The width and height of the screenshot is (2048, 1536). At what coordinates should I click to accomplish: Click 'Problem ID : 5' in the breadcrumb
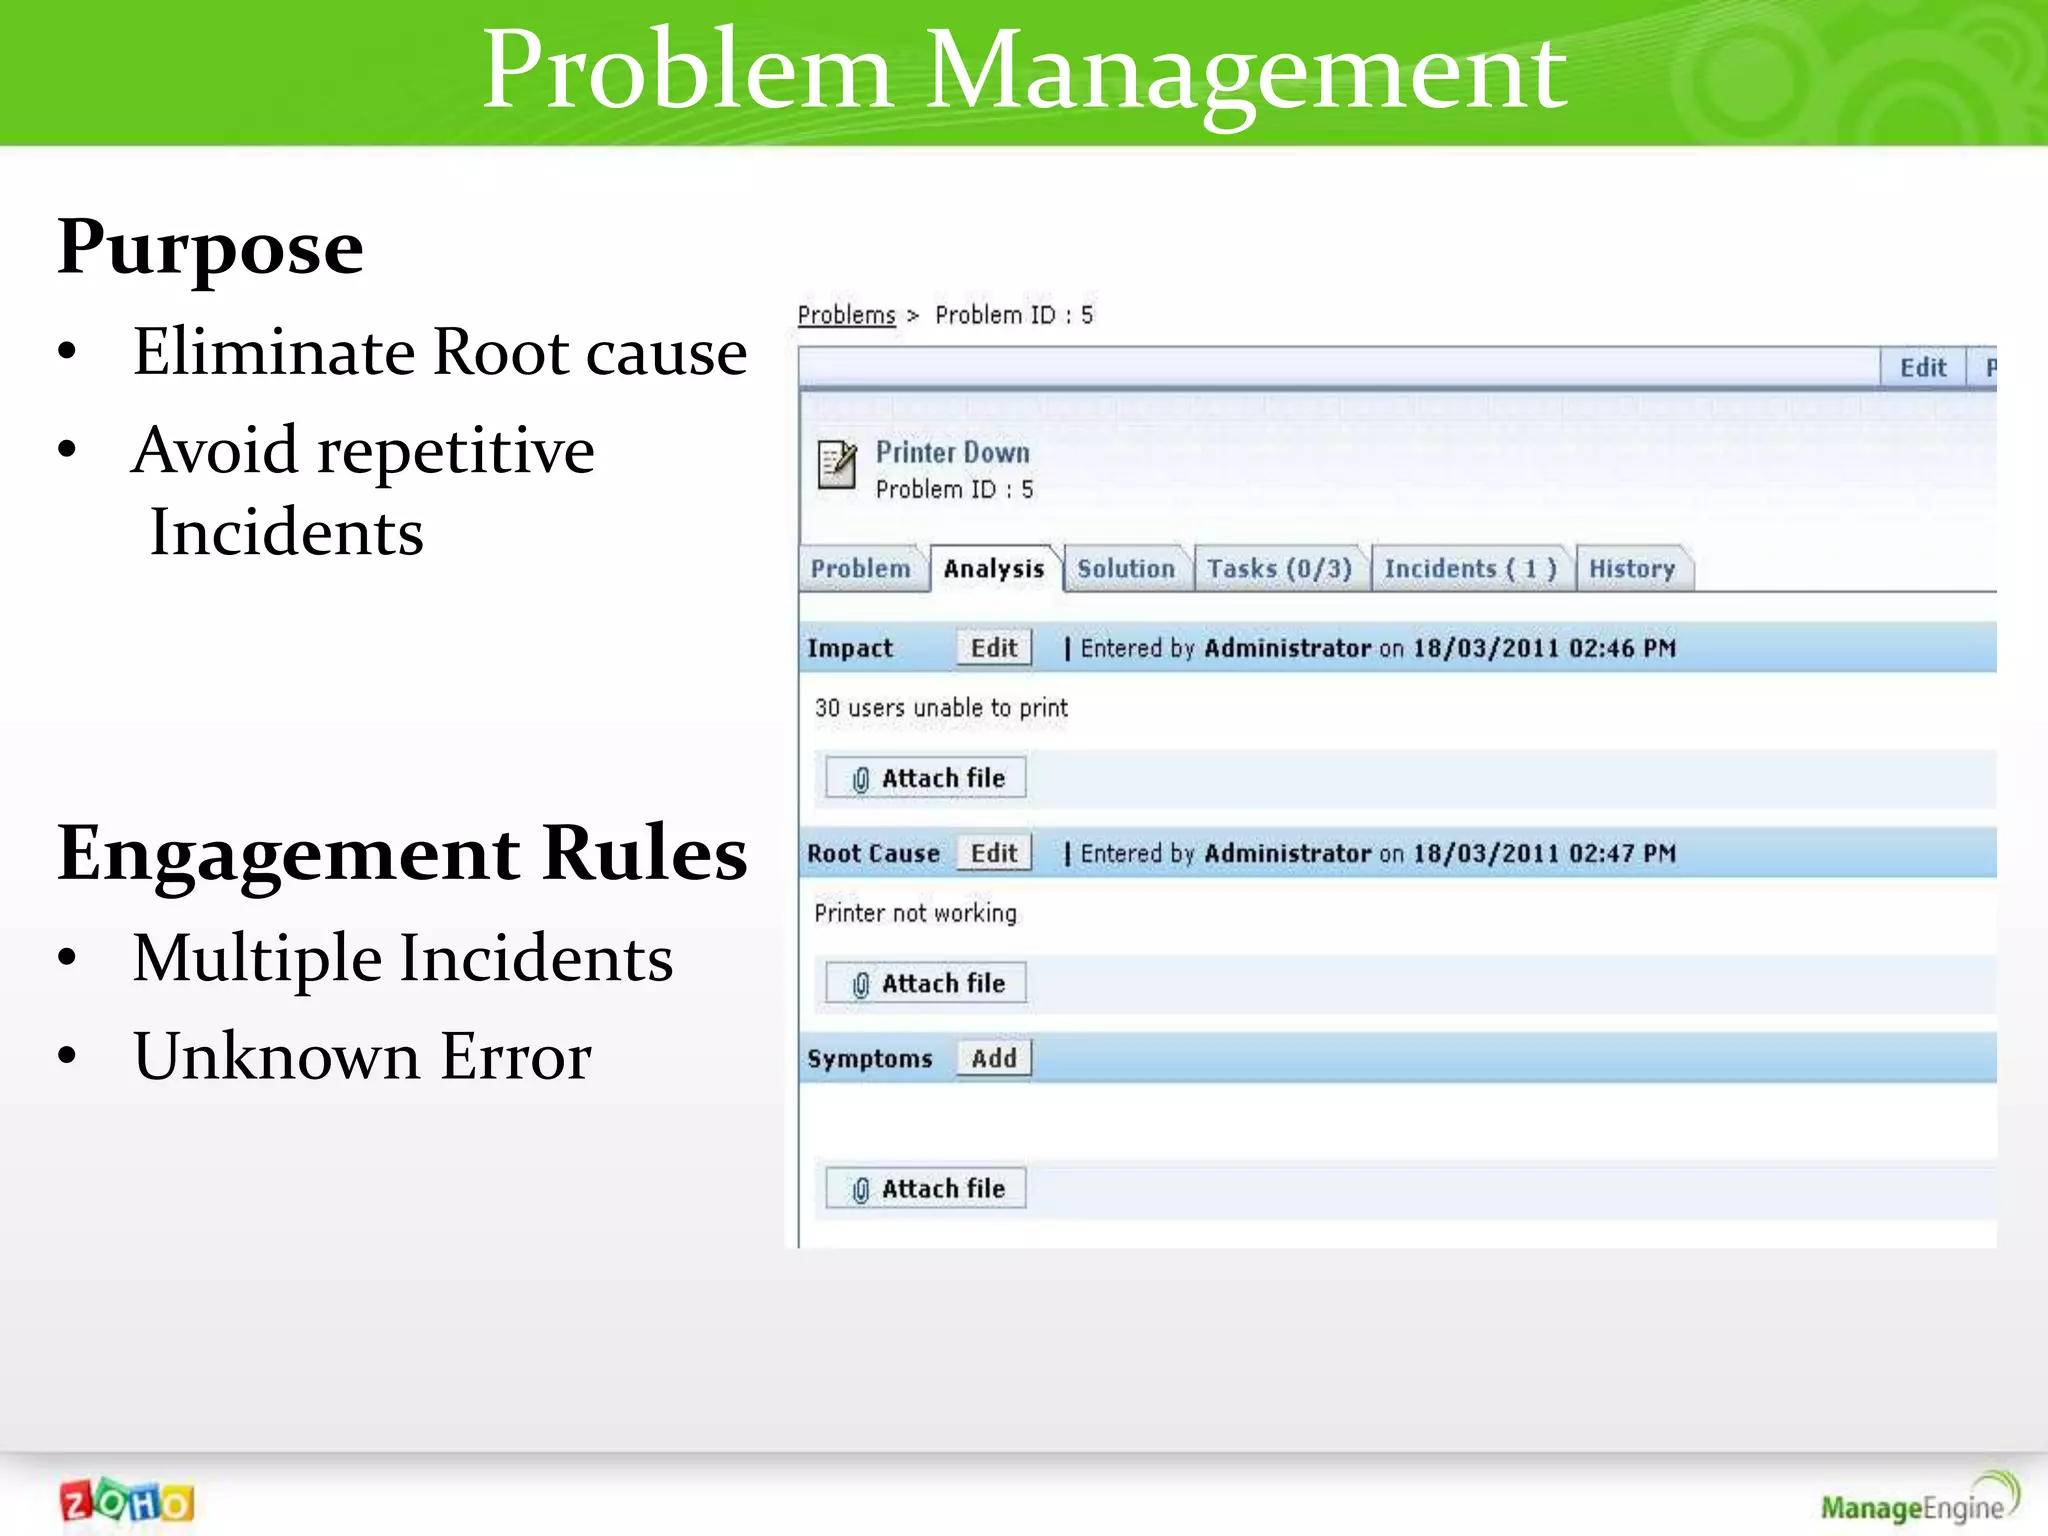pyautogui.click(x=1014, y=315)
